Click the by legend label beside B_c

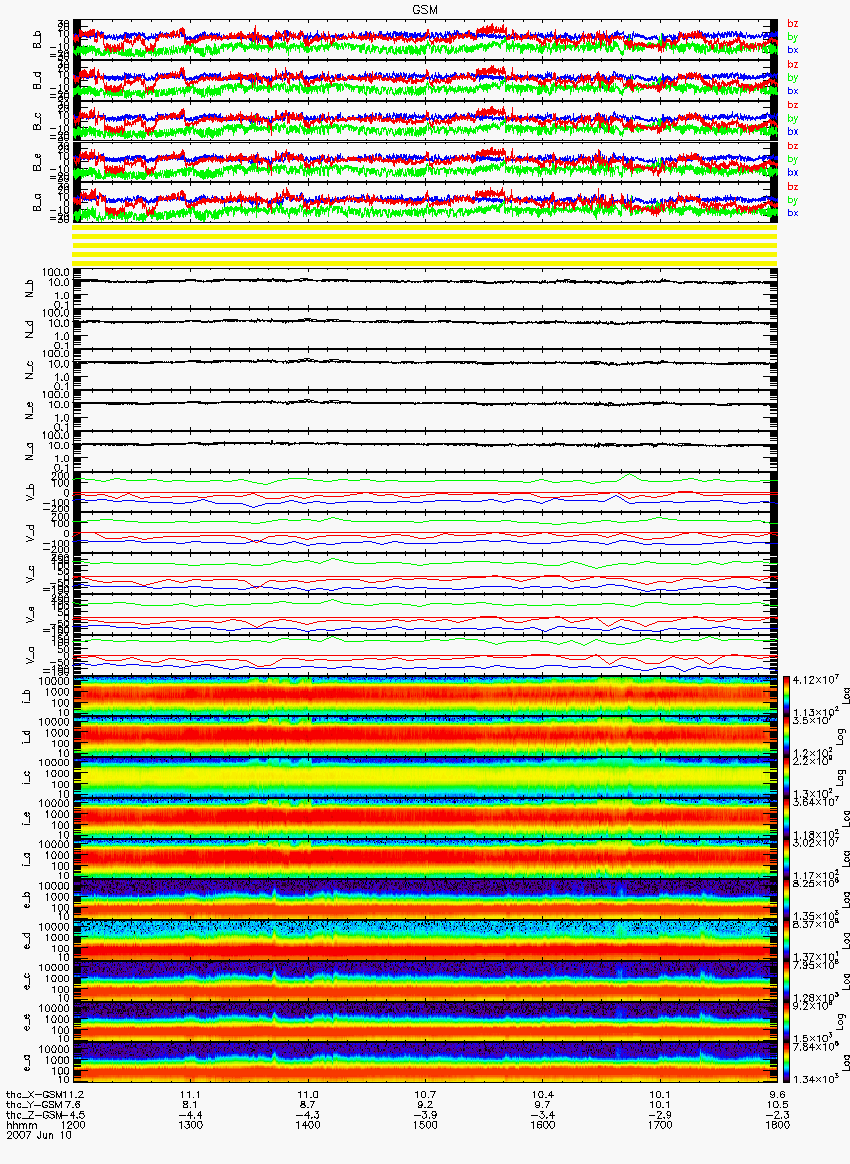point(792,118)
